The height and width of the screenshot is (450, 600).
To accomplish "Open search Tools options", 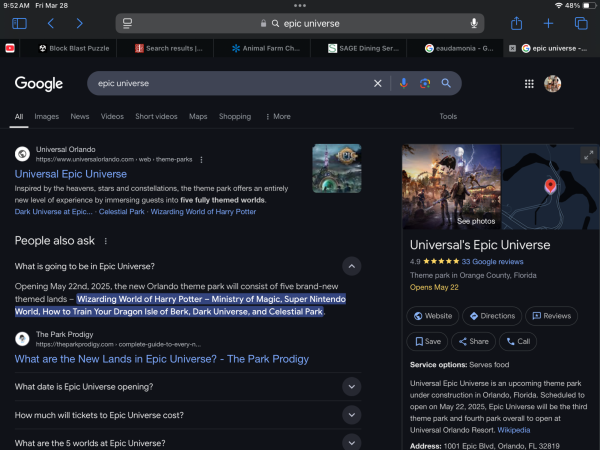I will (x=448, y=116).
